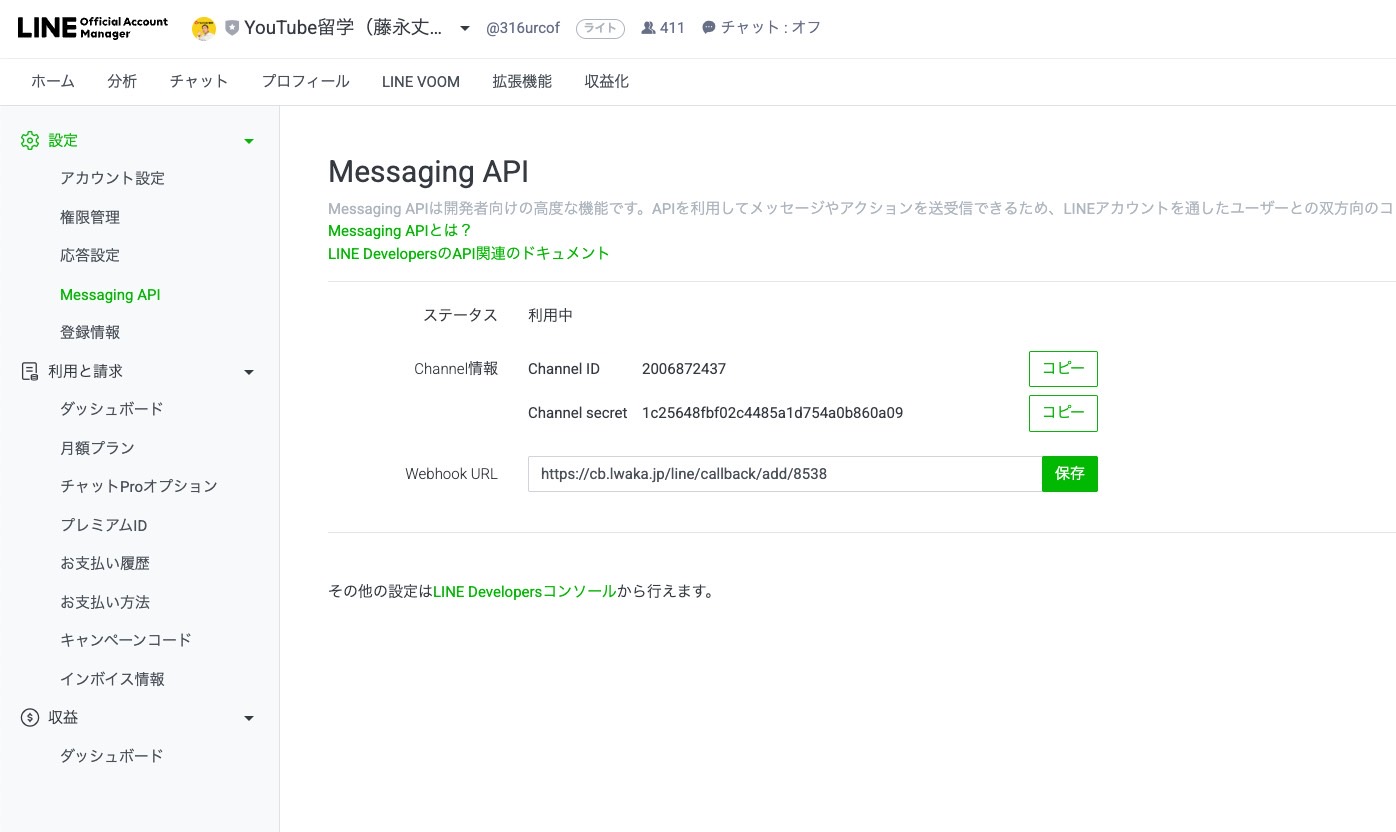The width and height of the screenshot is (1396, 832).
Task: Click the shield badge beside the account name
Action: coord(232,28)
